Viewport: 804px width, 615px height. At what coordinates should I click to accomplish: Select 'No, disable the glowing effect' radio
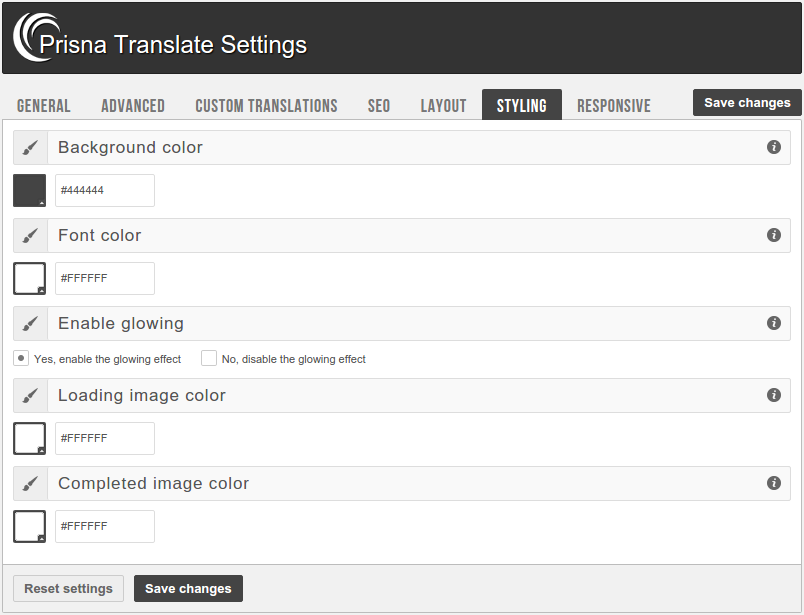[x=209, y=359]
